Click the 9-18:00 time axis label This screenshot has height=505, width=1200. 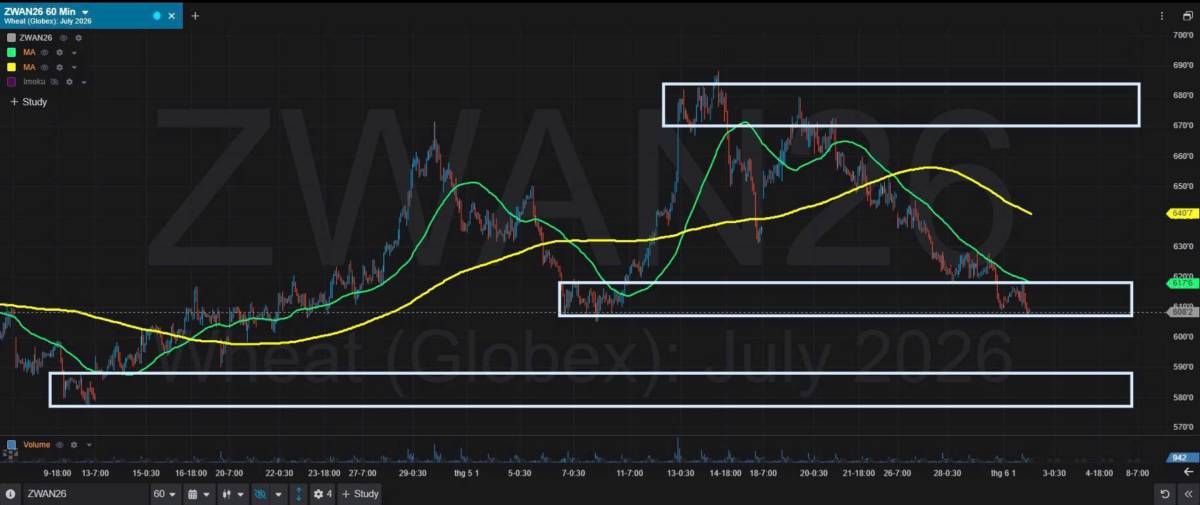(57, 472)
